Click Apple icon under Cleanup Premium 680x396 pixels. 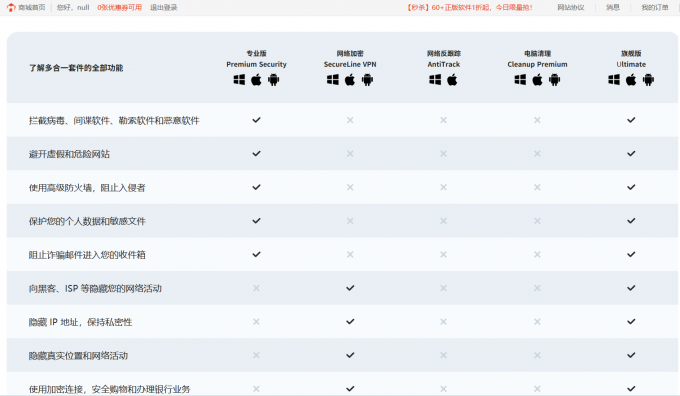pos(537,80)
